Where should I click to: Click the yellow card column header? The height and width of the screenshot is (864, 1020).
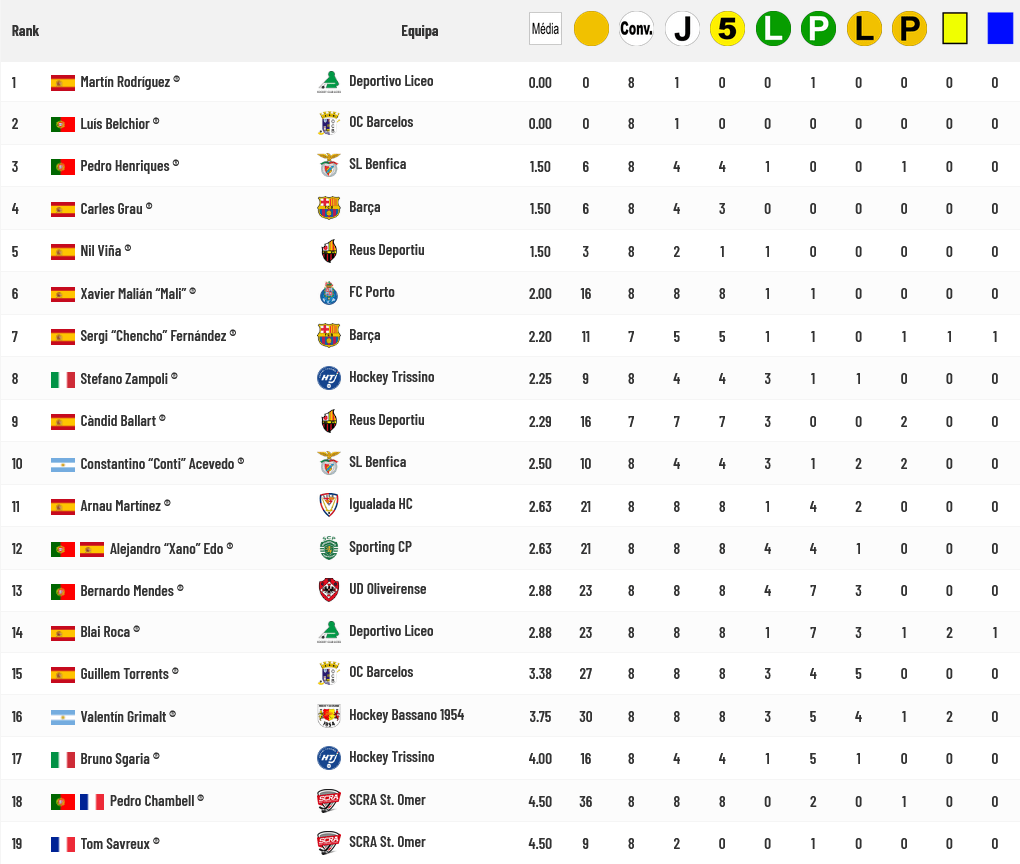point(955,29)
